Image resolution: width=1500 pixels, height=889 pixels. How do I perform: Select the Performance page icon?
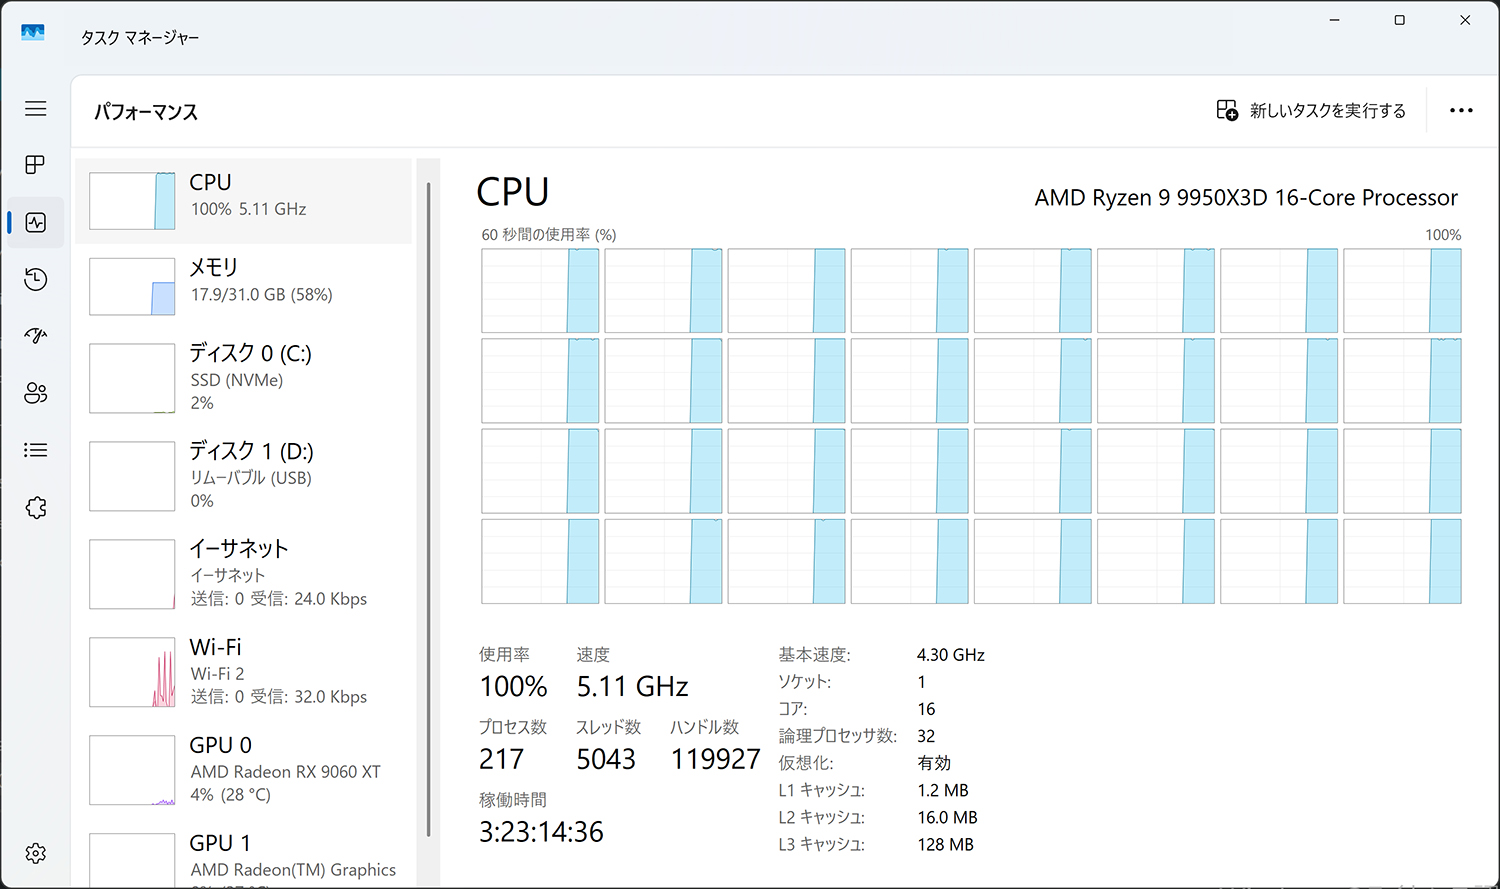click(36, 222)
